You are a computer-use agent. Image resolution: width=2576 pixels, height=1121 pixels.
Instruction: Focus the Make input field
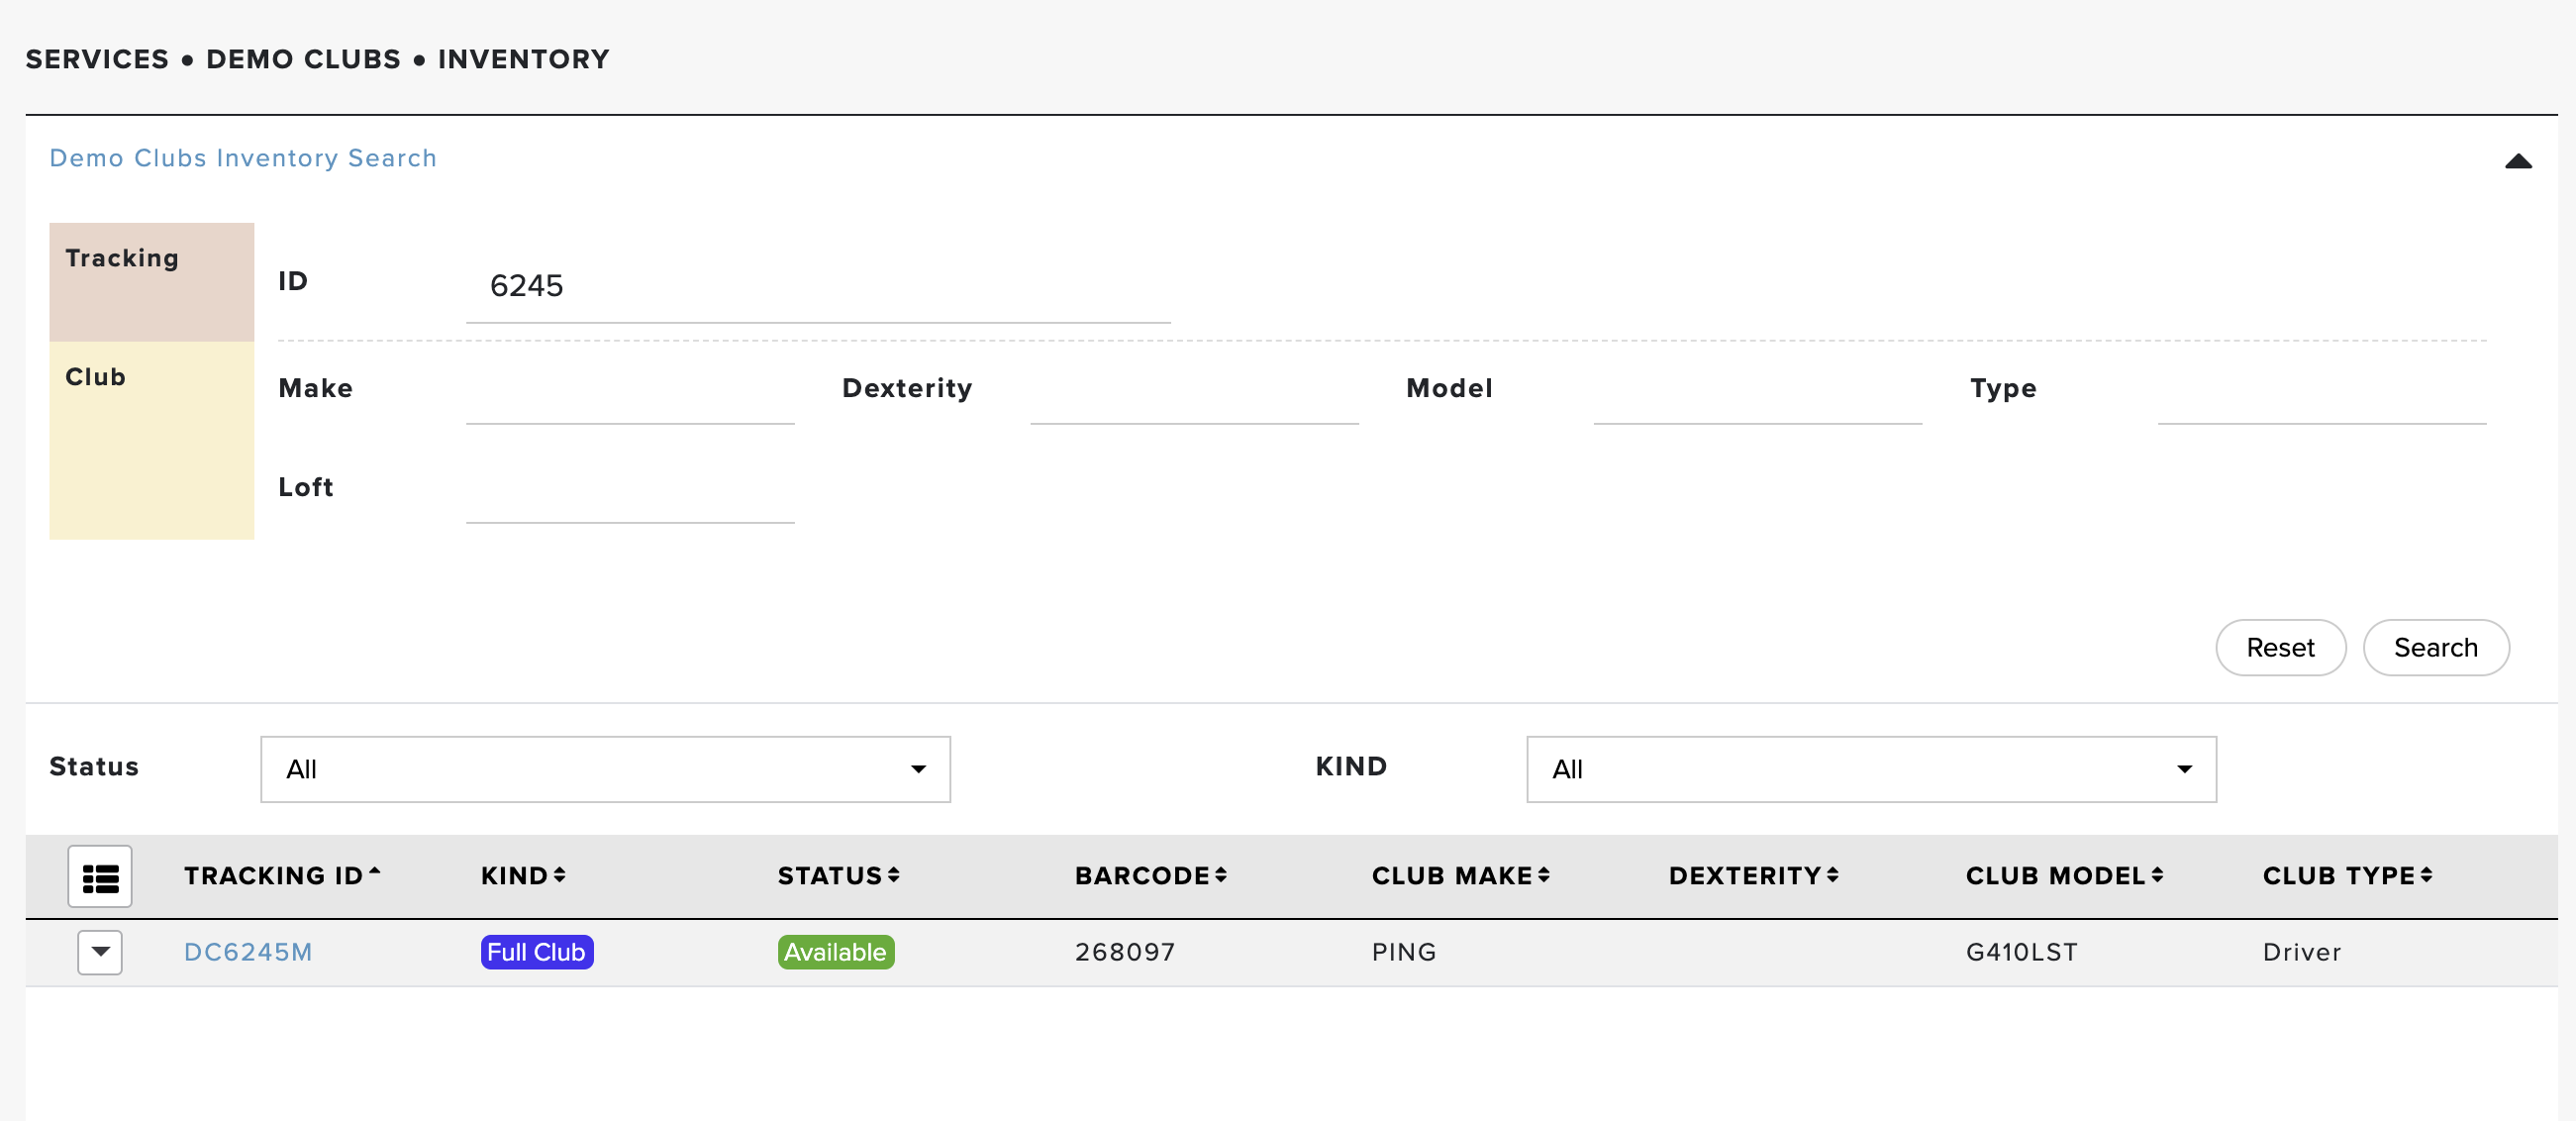pyautogui.click(x=630, y=392)
